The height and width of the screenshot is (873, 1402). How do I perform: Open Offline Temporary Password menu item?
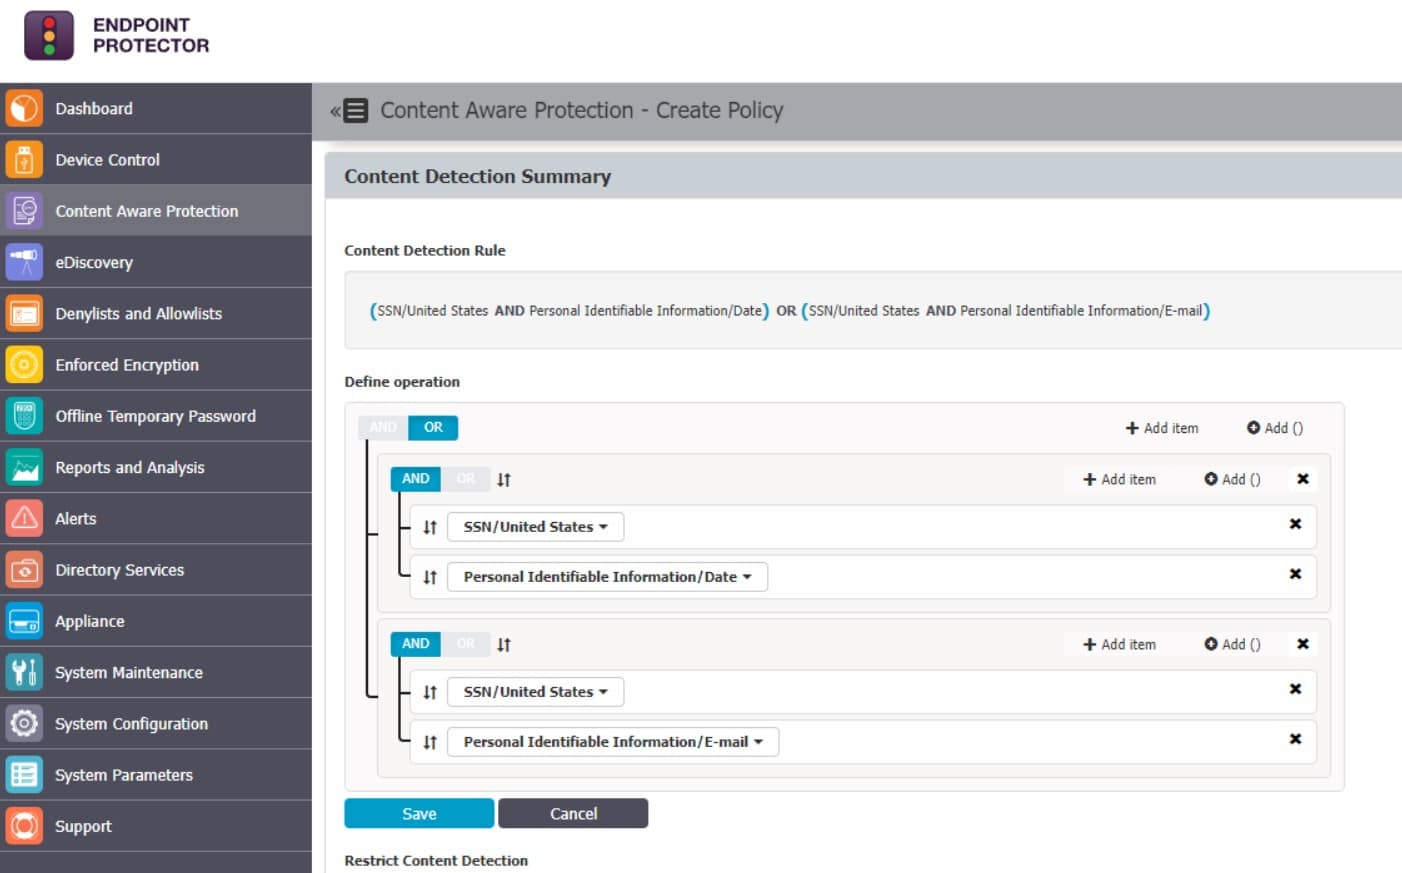pyautogui.click(x=156, y=416)
